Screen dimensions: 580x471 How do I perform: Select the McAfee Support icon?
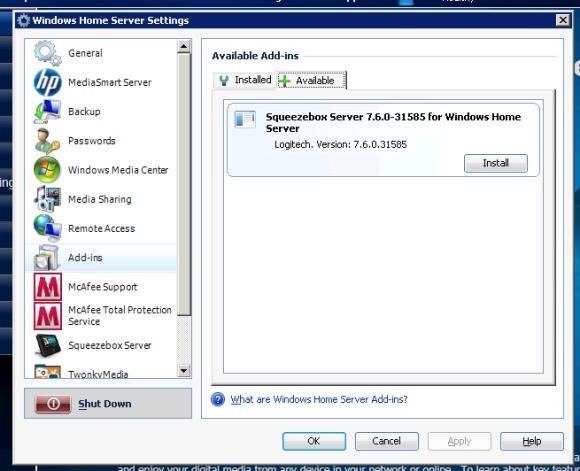47,287
